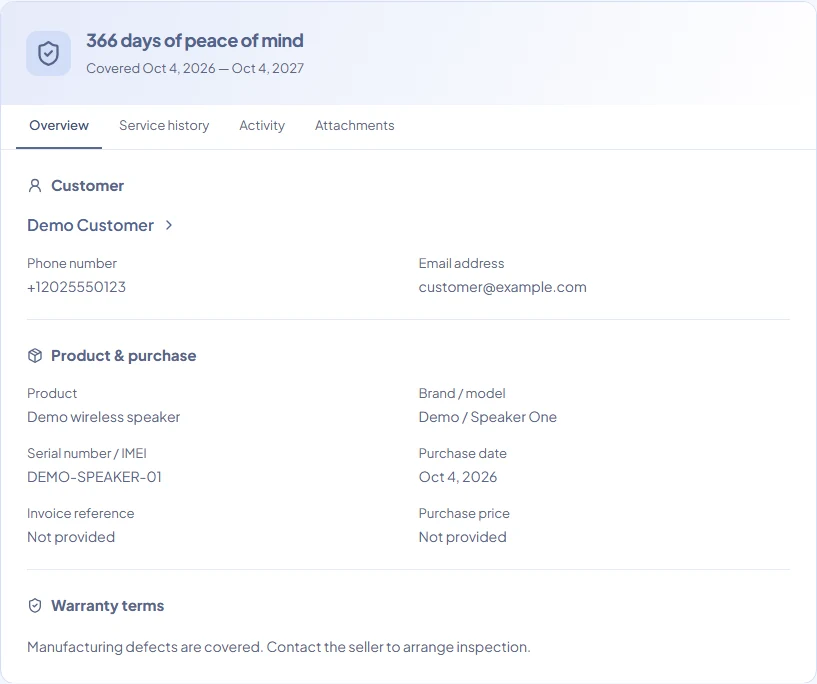Click purchase date value Oct 4, 2026
817x684 pixels.
[458, 477]
